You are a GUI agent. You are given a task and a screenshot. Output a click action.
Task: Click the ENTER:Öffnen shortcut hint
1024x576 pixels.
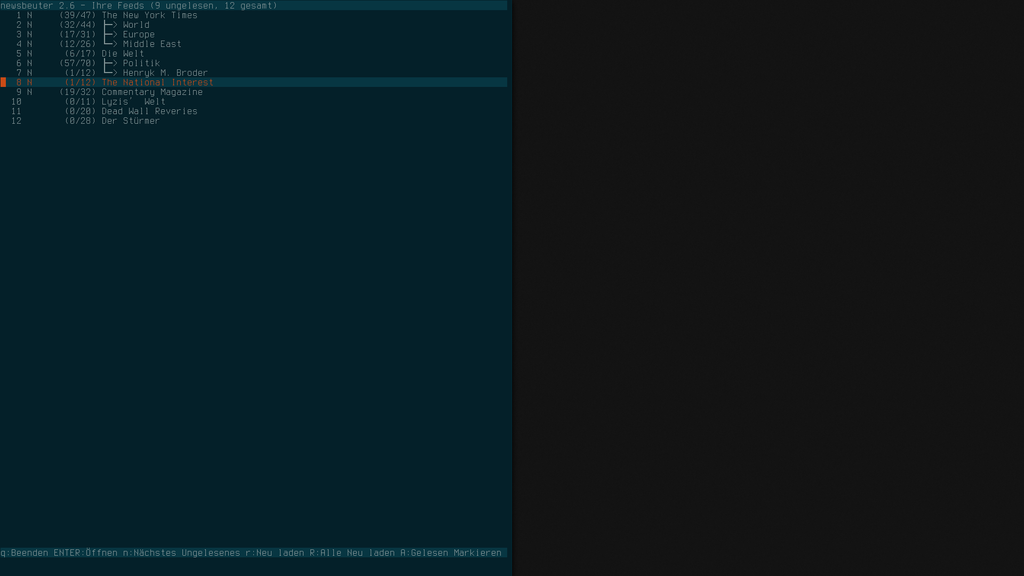tap(86, 552)
